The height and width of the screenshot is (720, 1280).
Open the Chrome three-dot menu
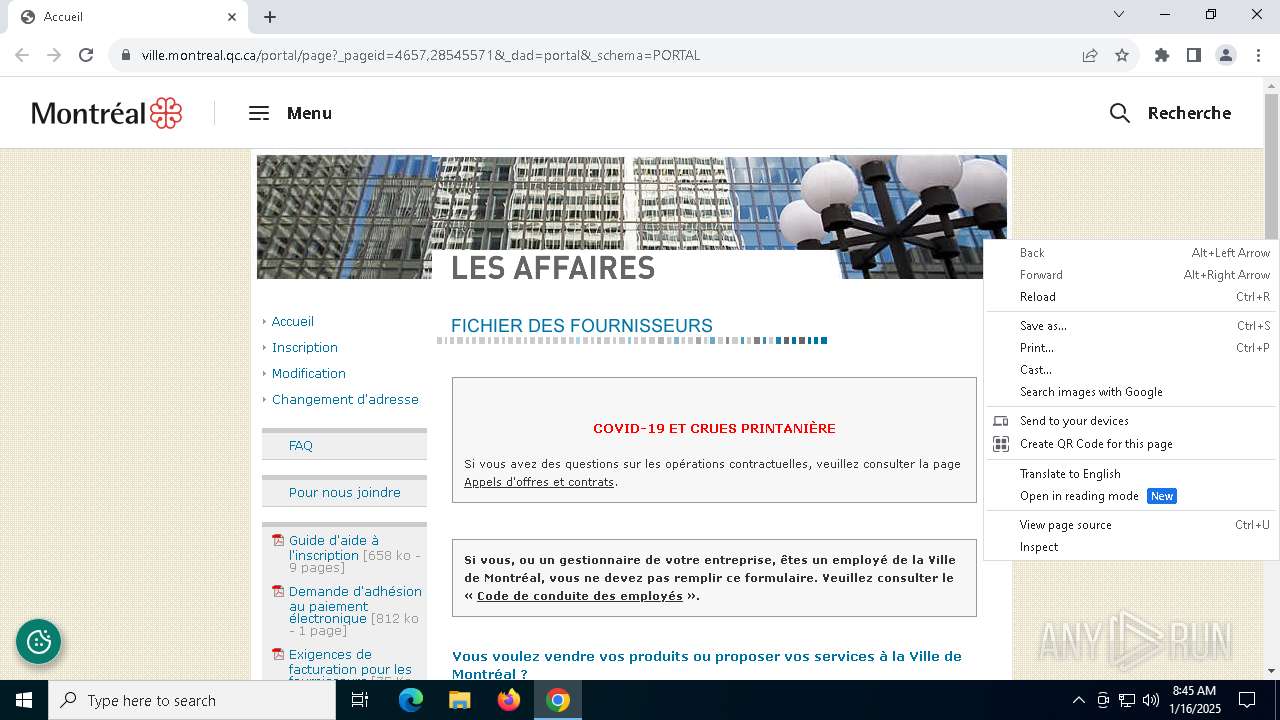1258,55
